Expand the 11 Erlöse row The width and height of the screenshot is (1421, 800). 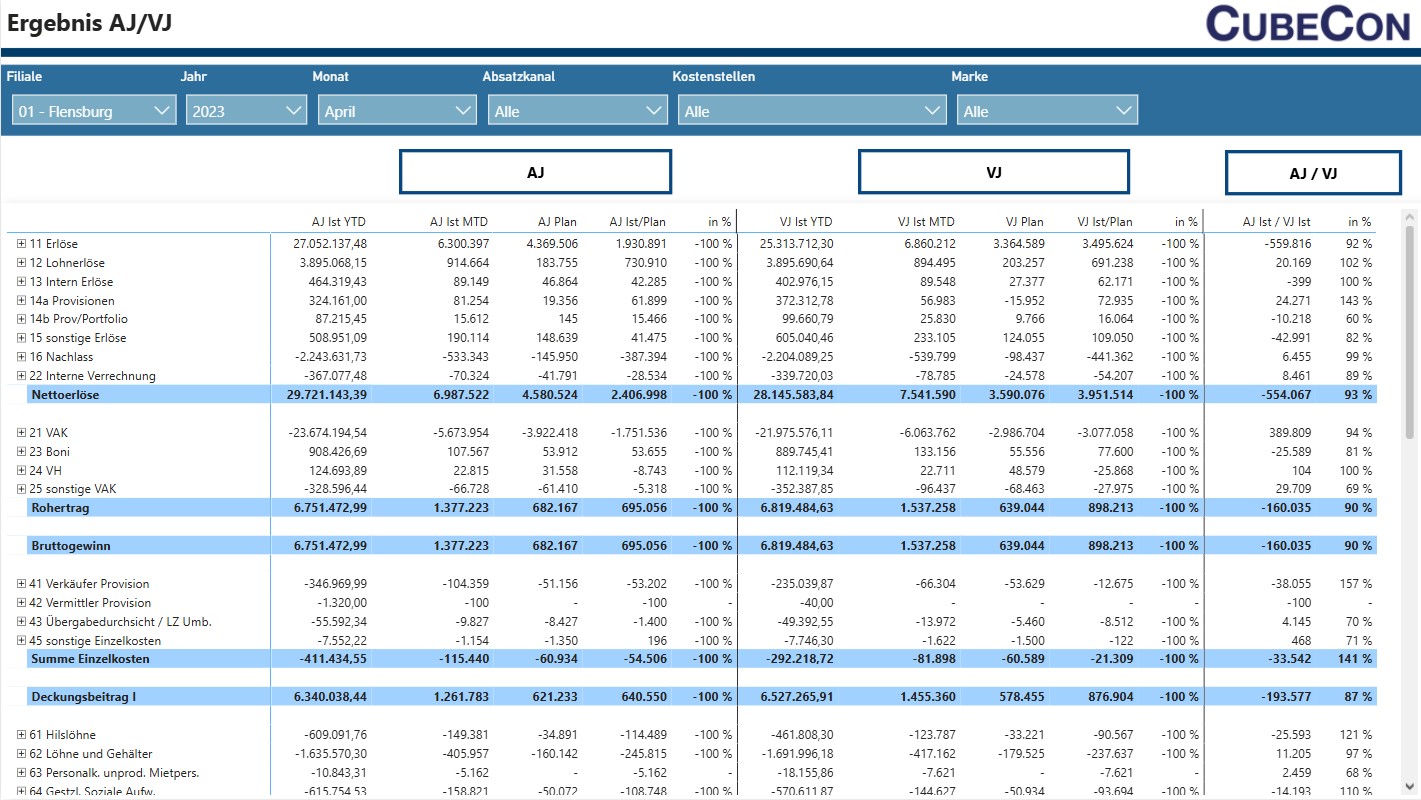coord(21,244)
